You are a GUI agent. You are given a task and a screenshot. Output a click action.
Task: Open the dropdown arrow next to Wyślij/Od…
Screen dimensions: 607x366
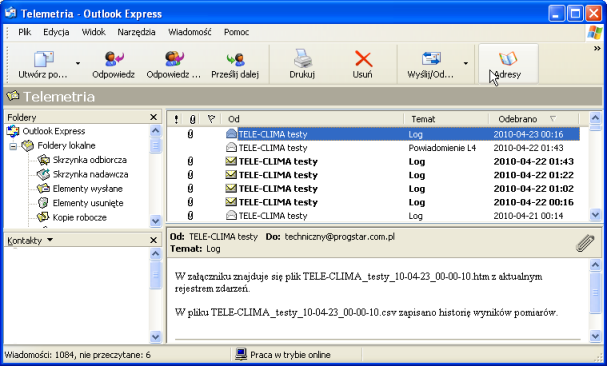coord(466,63)
